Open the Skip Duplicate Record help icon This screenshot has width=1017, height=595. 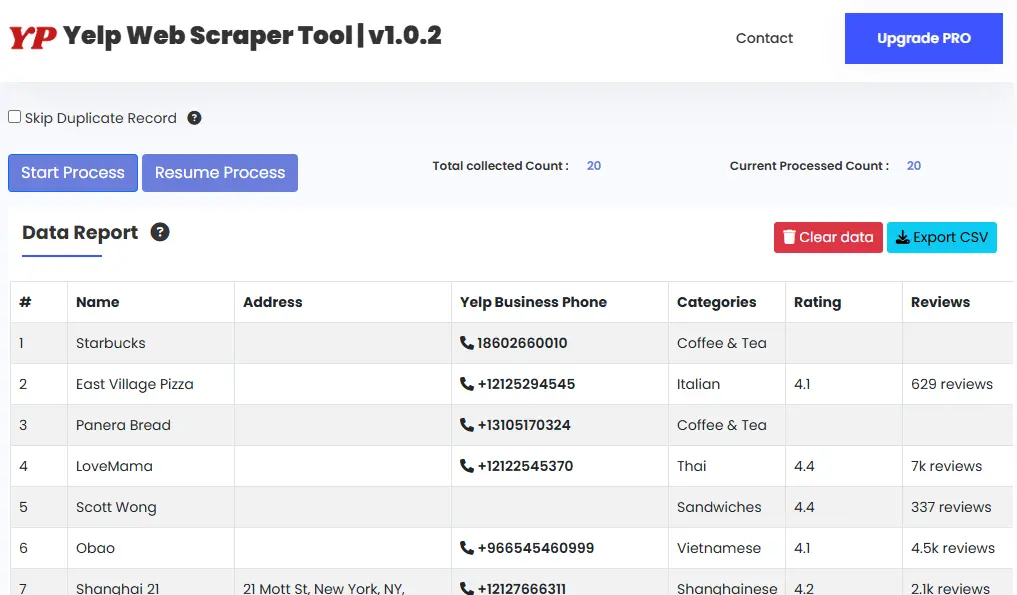pyautogui.click(x=194, y=117)
